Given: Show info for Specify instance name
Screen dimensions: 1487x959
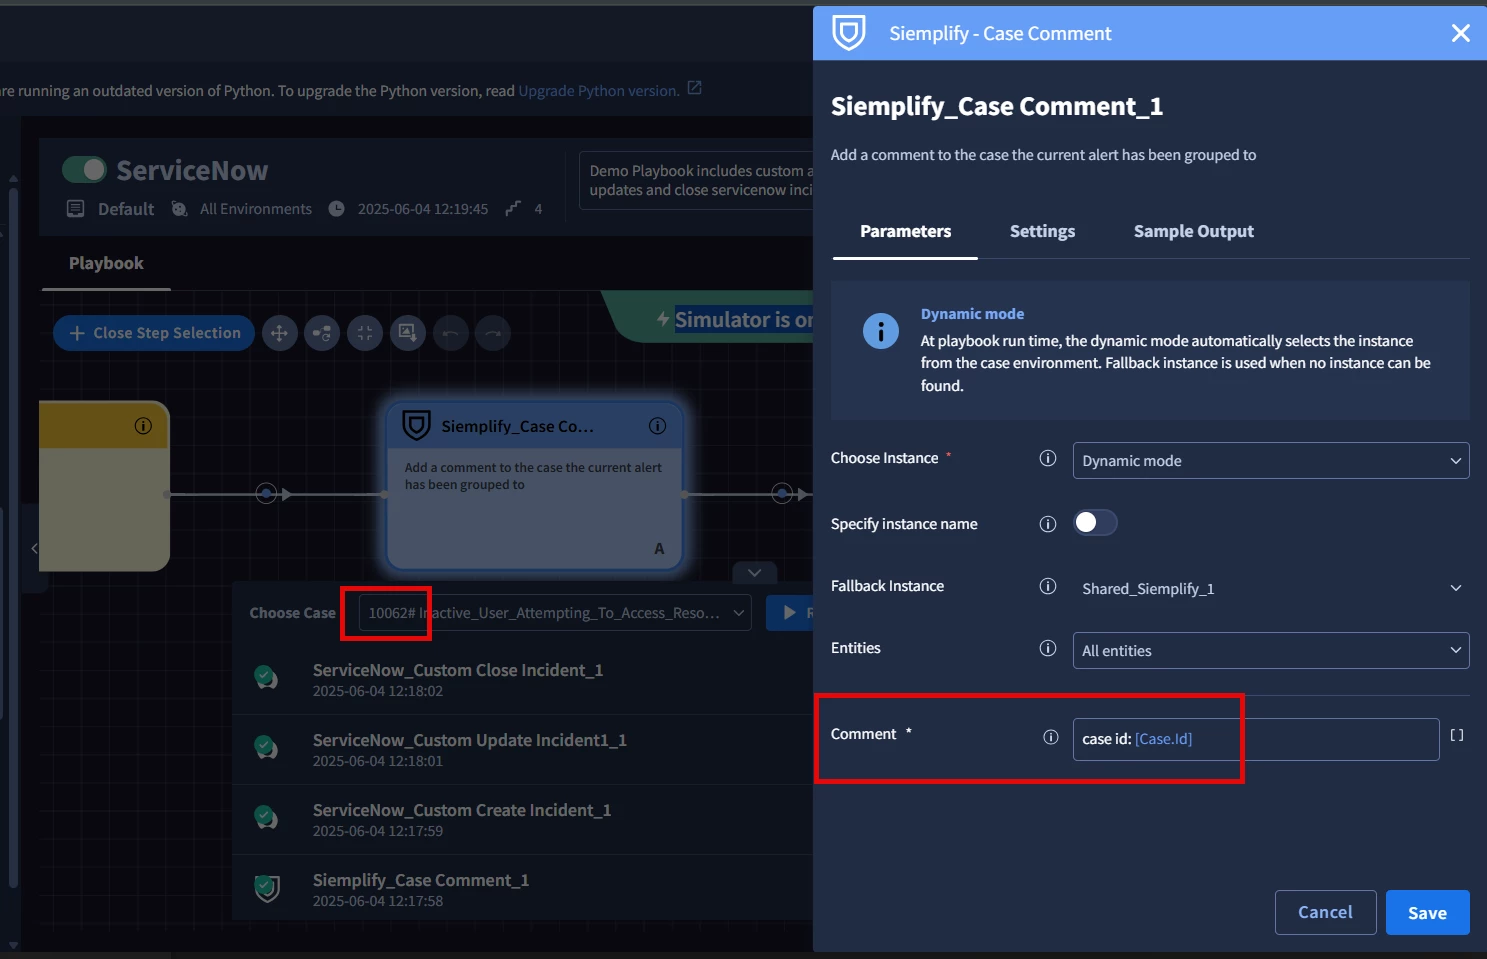Looking at the screenshot, I should click(1048, 524).
